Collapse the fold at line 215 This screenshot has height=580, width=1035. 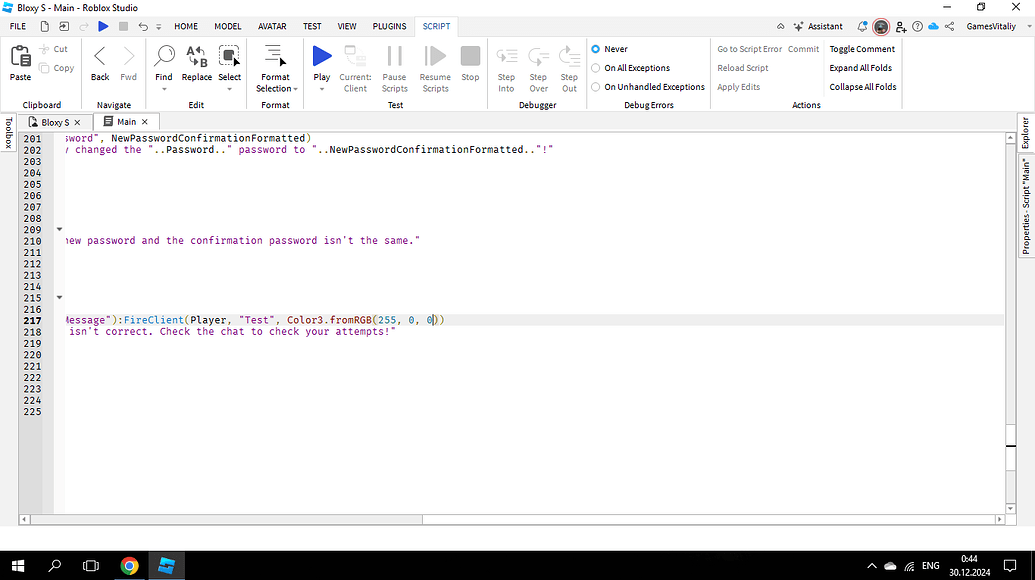click(x=59, y=298)
